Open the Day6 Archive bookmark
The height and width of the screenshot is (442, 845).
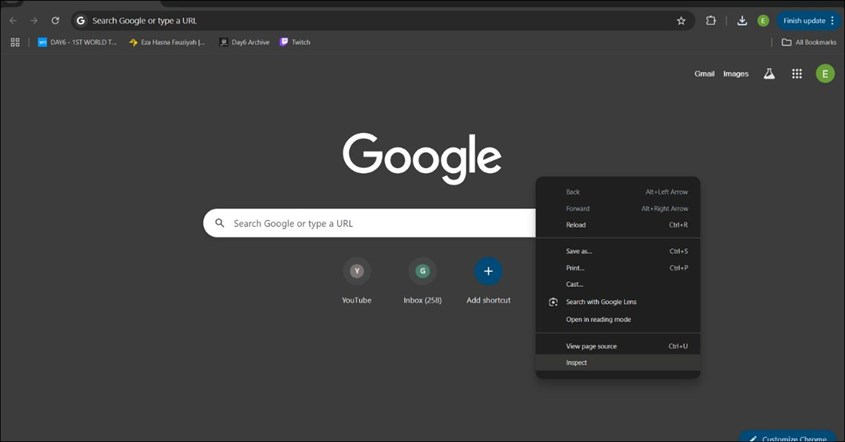pos(245,42)
